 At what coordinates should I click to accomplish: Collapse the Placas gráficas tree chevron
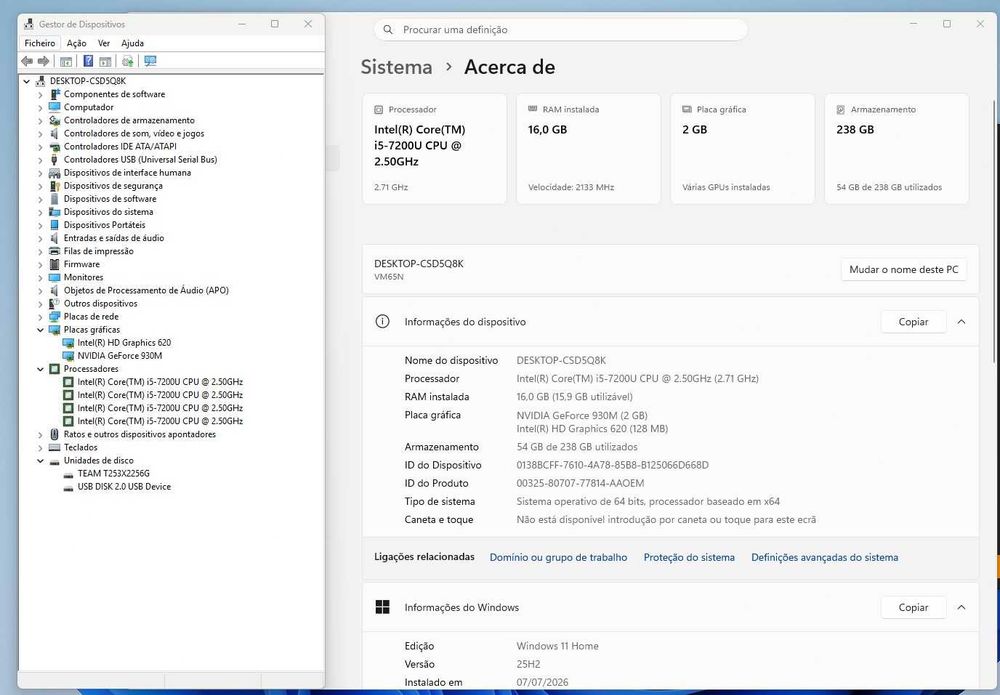[x=40, y=330]
